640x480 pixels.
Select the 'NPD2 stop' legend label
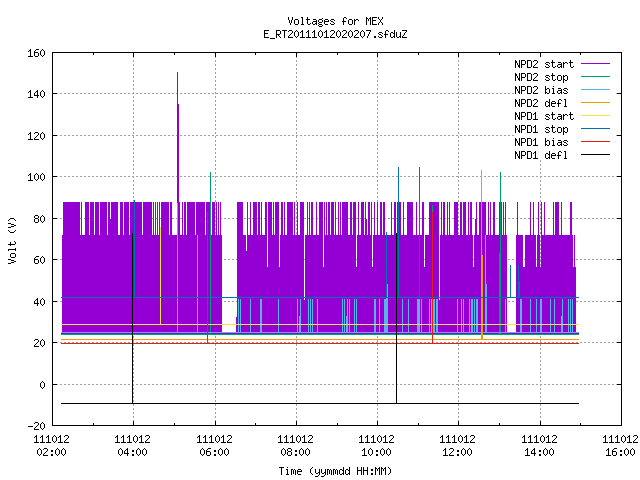(541, 77)
